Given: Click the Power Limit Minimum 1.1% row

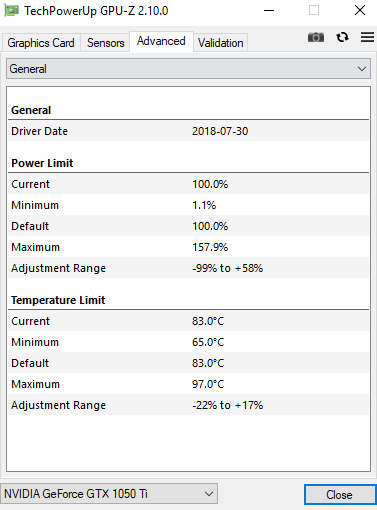Looking at the screenshot, I should pyautogui.click(x=188, y=205).
